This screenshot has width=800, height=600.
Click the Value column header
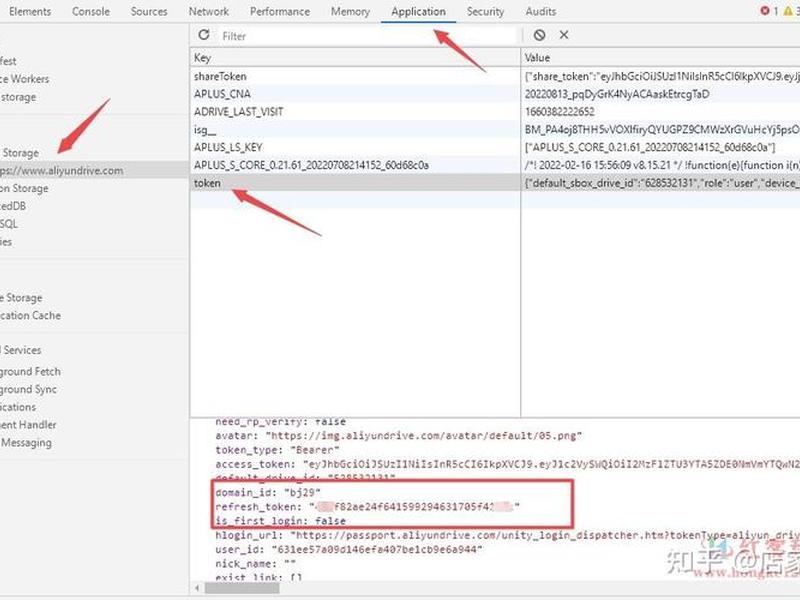(660, 58)
